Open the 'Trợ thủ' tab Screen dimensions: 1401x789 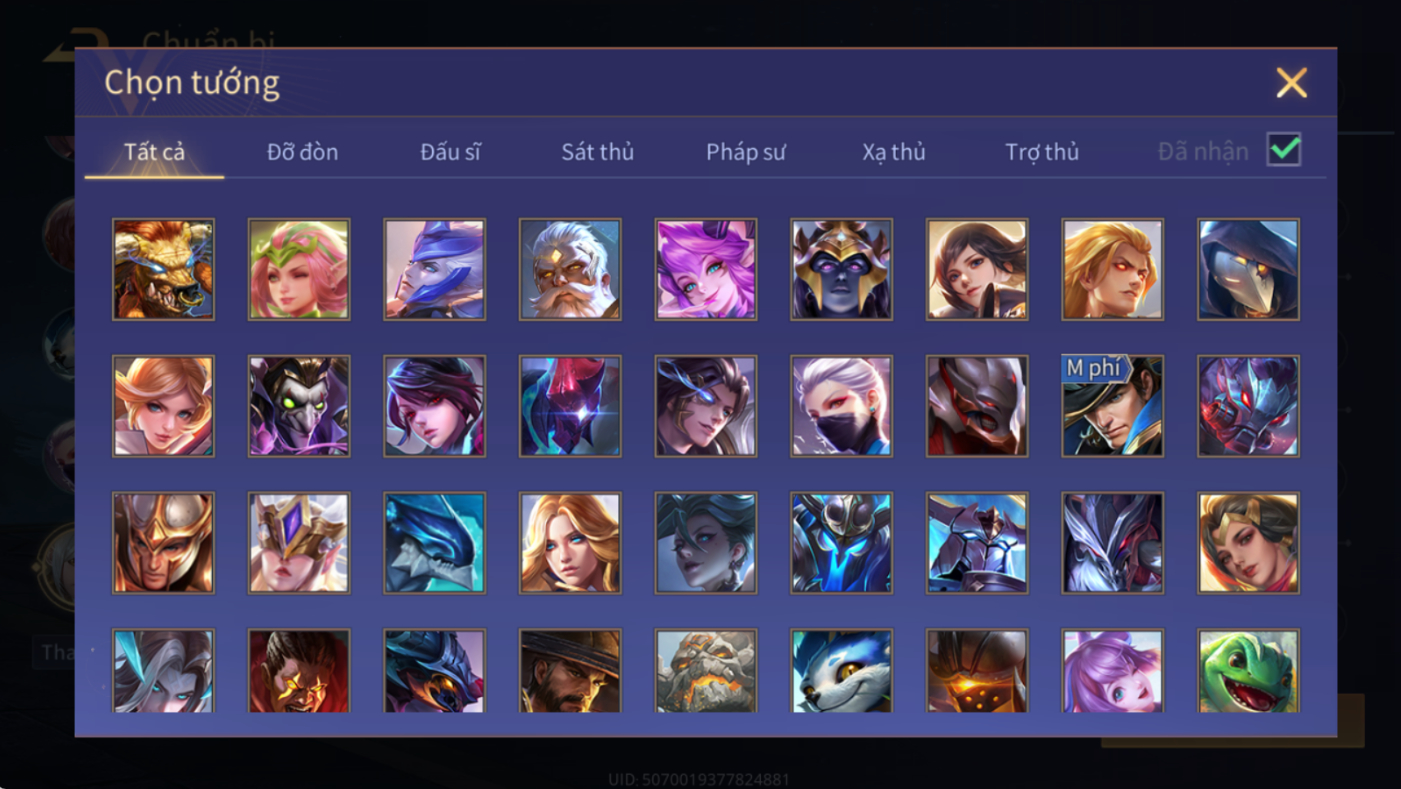coord(1042,152)
